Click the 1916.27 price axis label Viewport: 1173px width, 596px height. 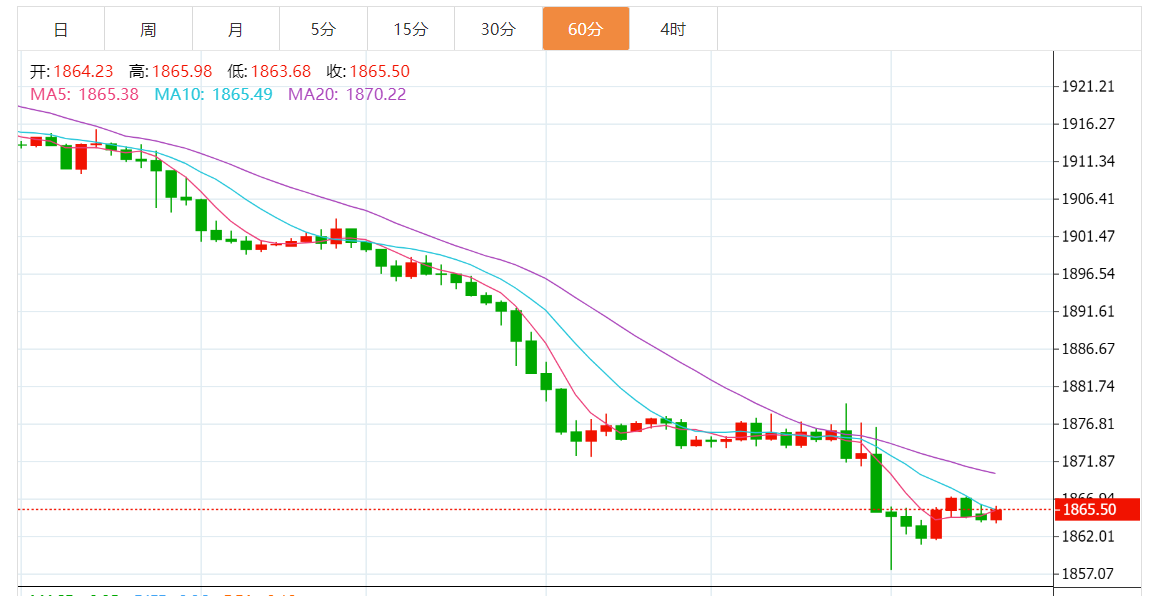click(1088, 124)
